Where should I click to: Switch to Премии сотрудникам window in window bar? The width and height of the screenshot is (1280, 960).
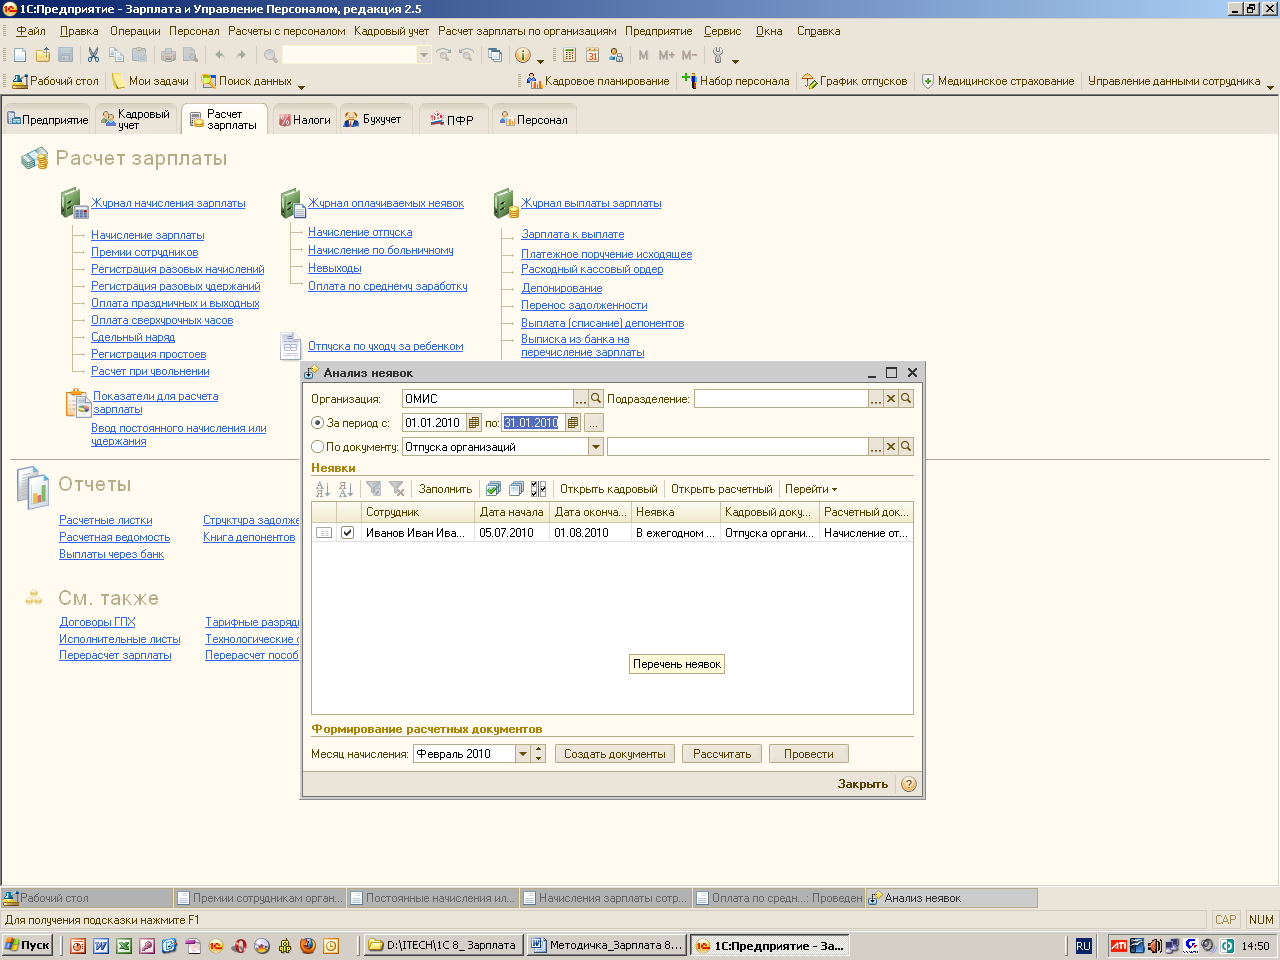260,898
